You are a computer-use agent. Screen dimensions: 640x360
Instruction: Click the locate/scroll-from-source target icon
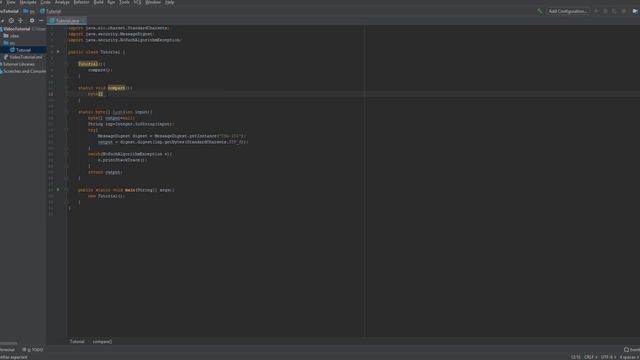point(11,20)
